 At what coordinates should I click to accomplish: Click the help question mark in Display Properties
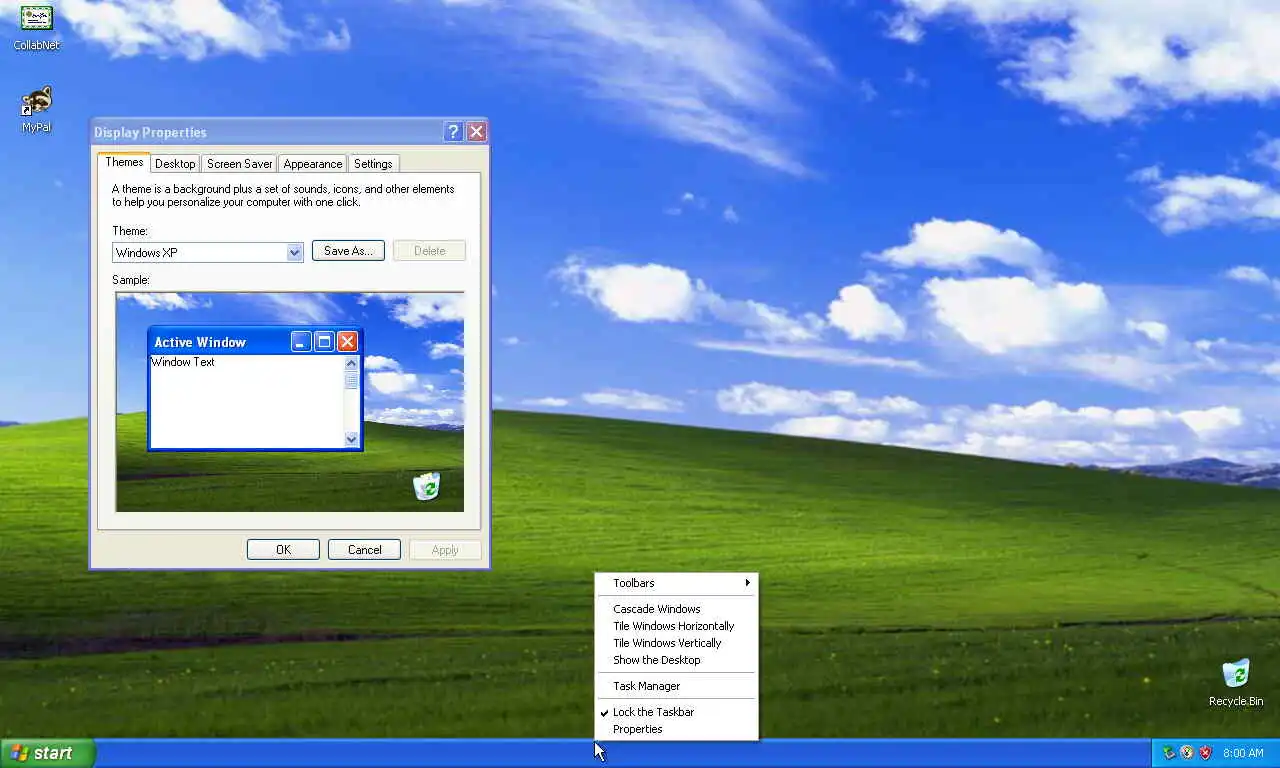pos(453,132)
